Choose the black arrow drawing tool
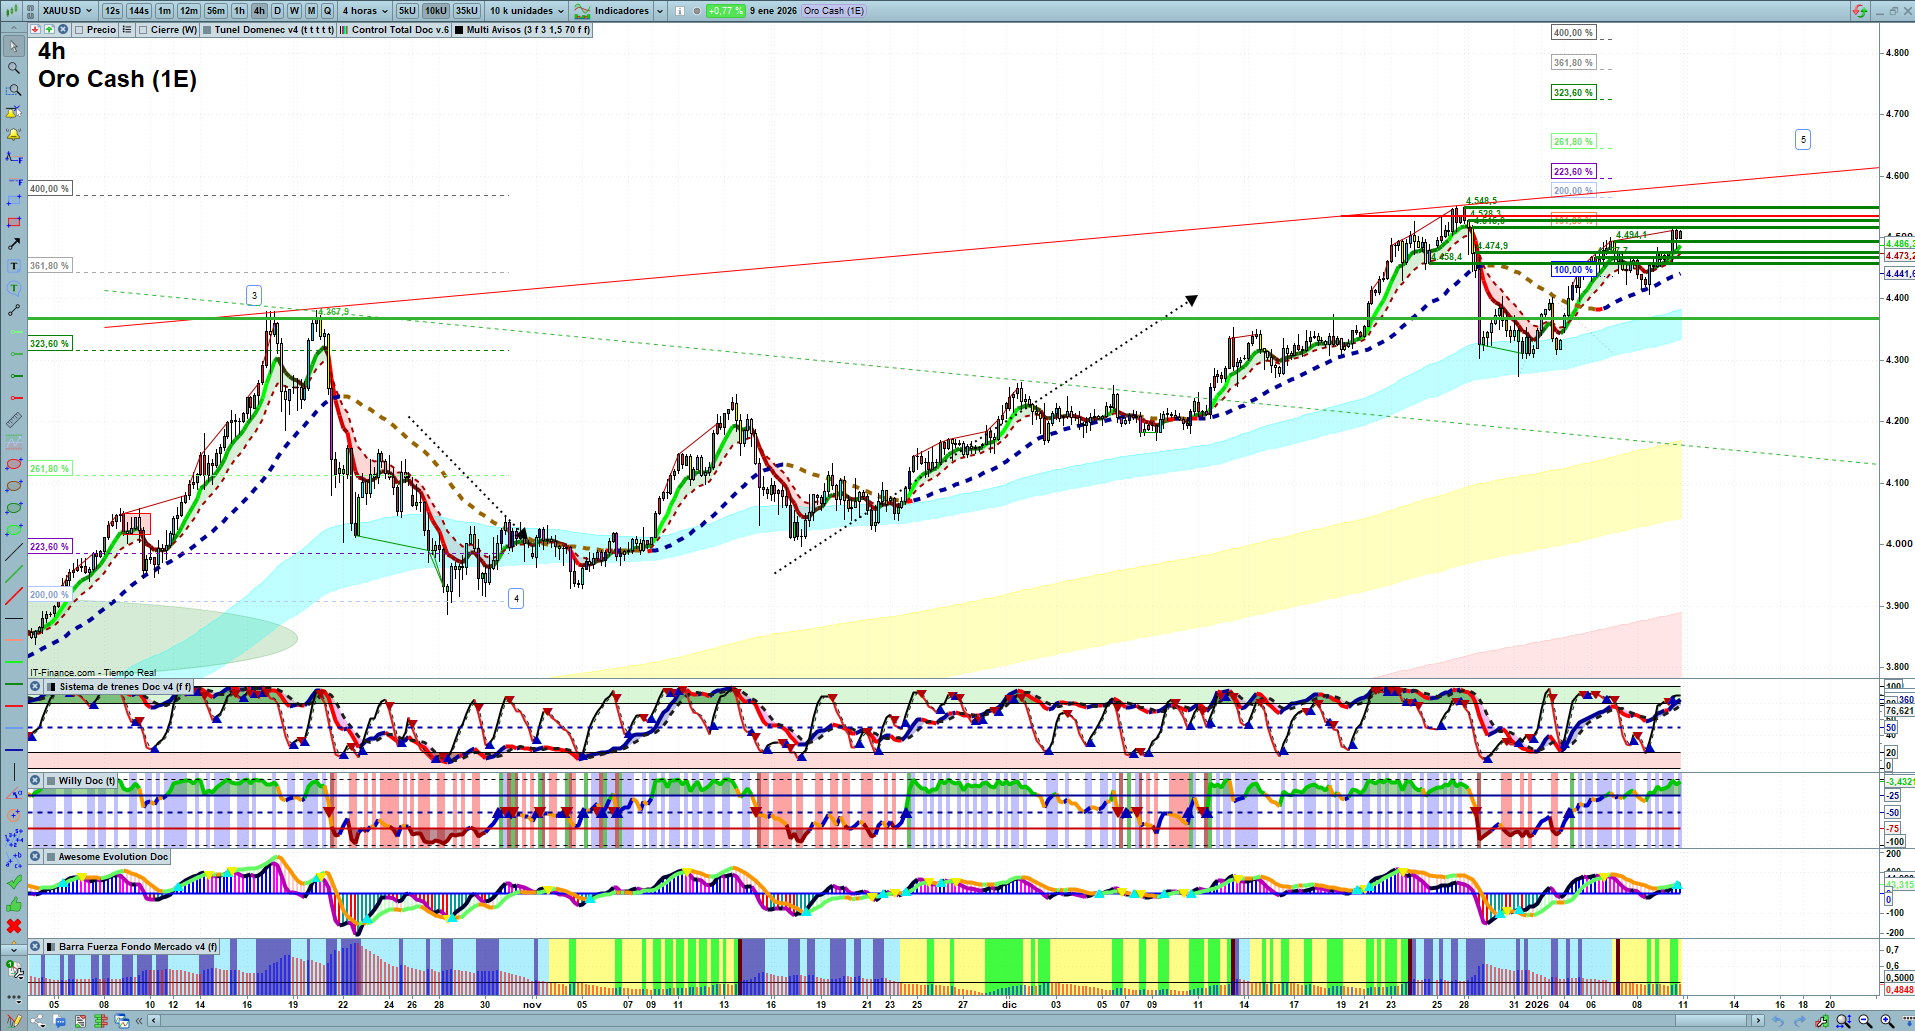The height and width of the screenshot is (1031, 1915). (14, 244)
